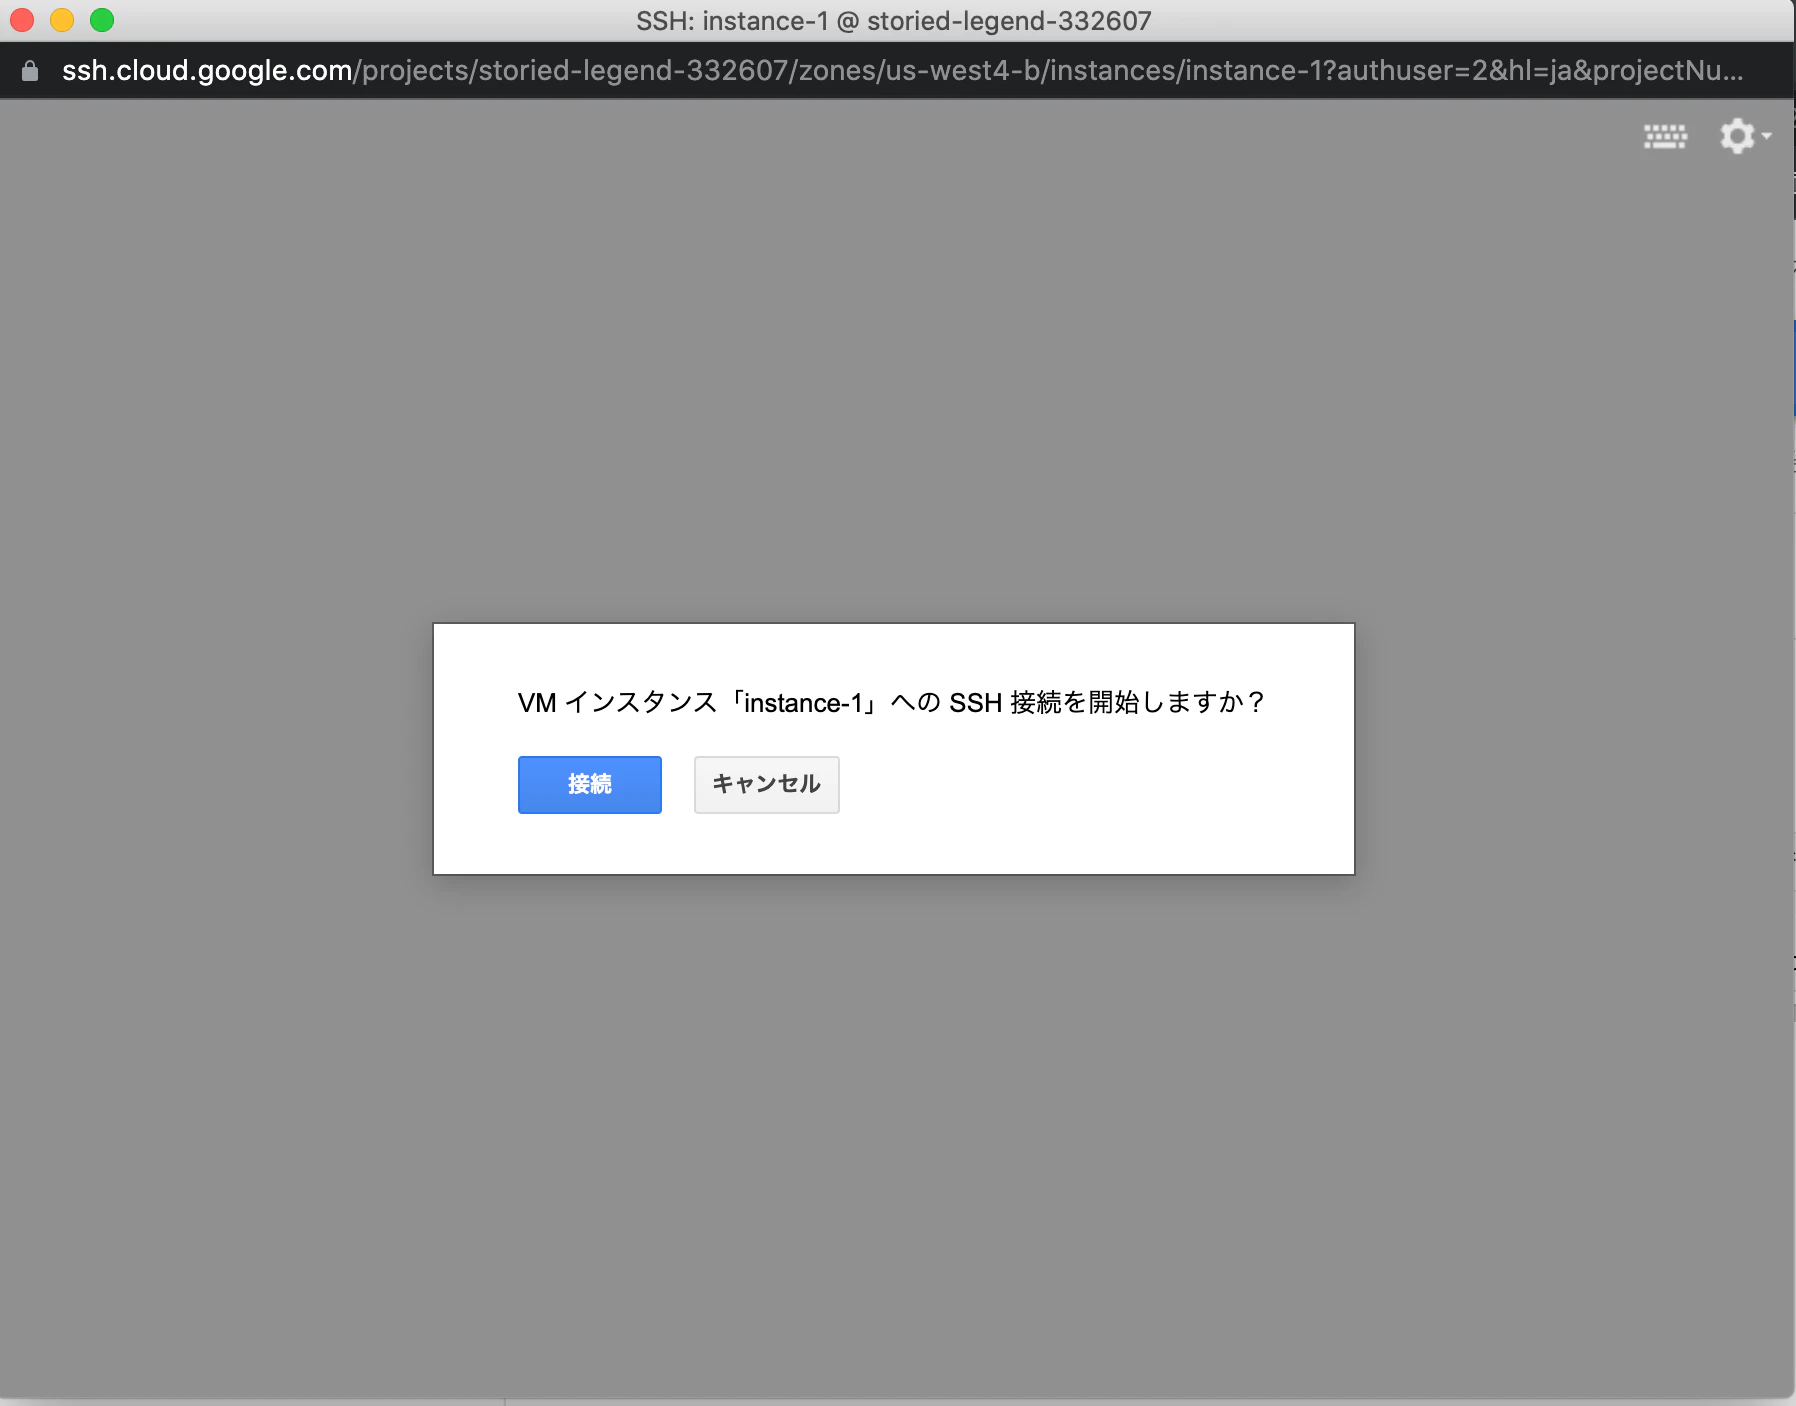Click the SSH connection prompt text
Screen dimensions: 1796x1406
[891, 702]
